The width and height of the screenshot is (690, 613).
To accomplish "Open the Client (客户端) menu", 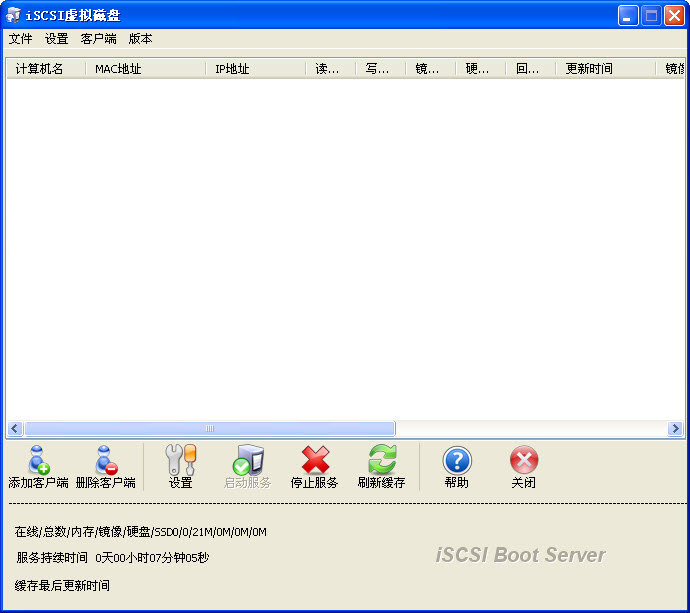I will point(98,39).
